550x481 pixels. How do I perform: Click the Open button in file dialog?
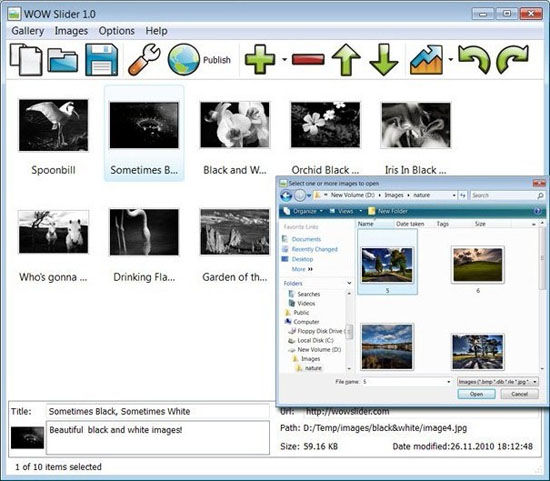point(476,394)
